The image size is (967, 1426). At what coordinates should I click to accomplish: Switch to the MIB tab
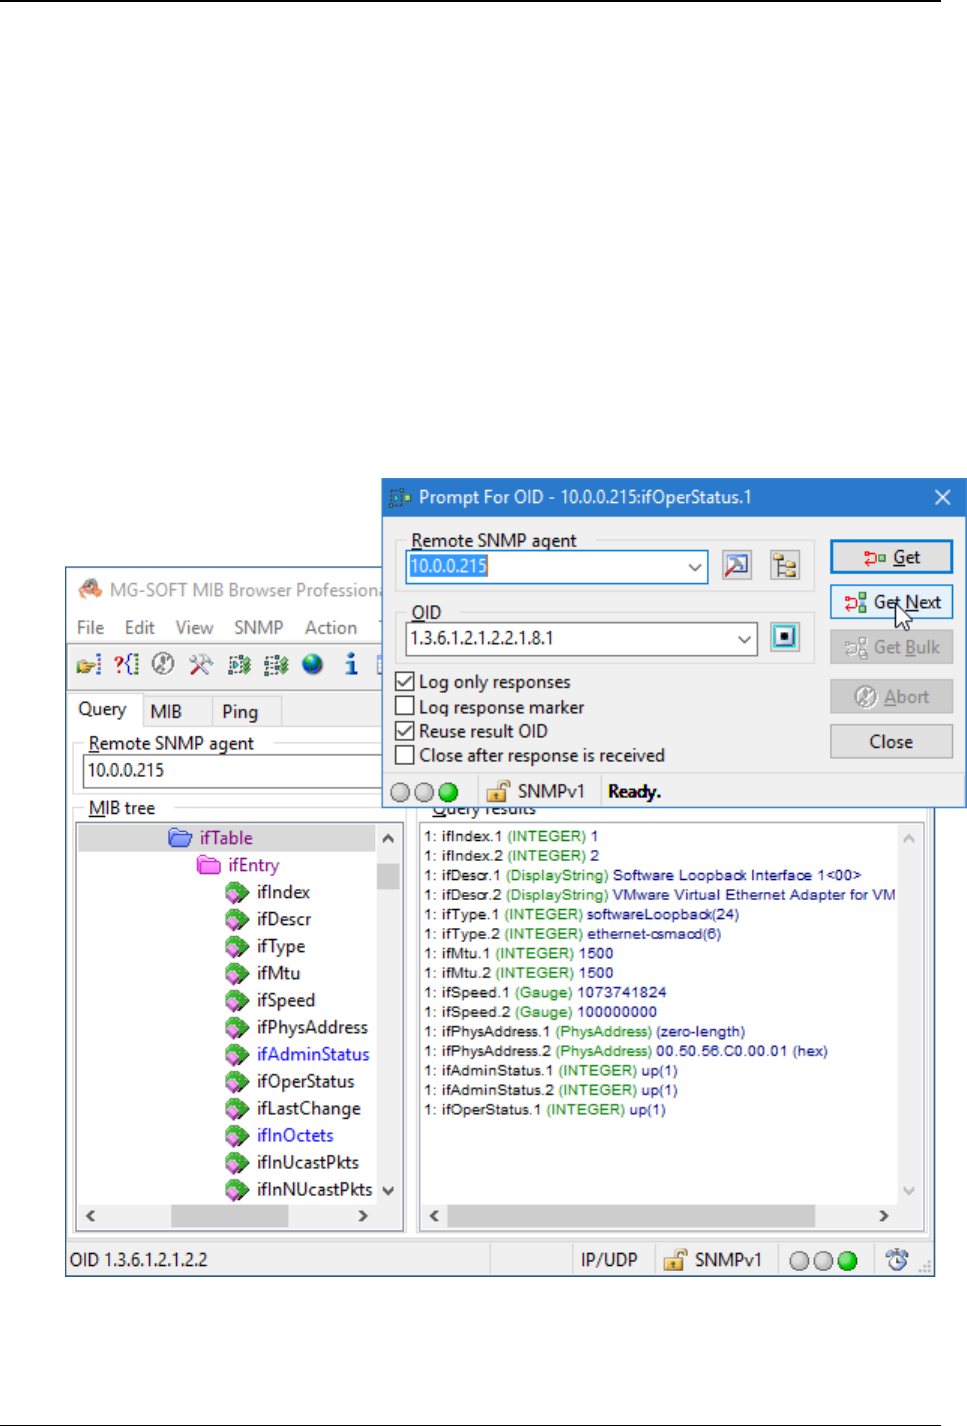tap(166, 711)
